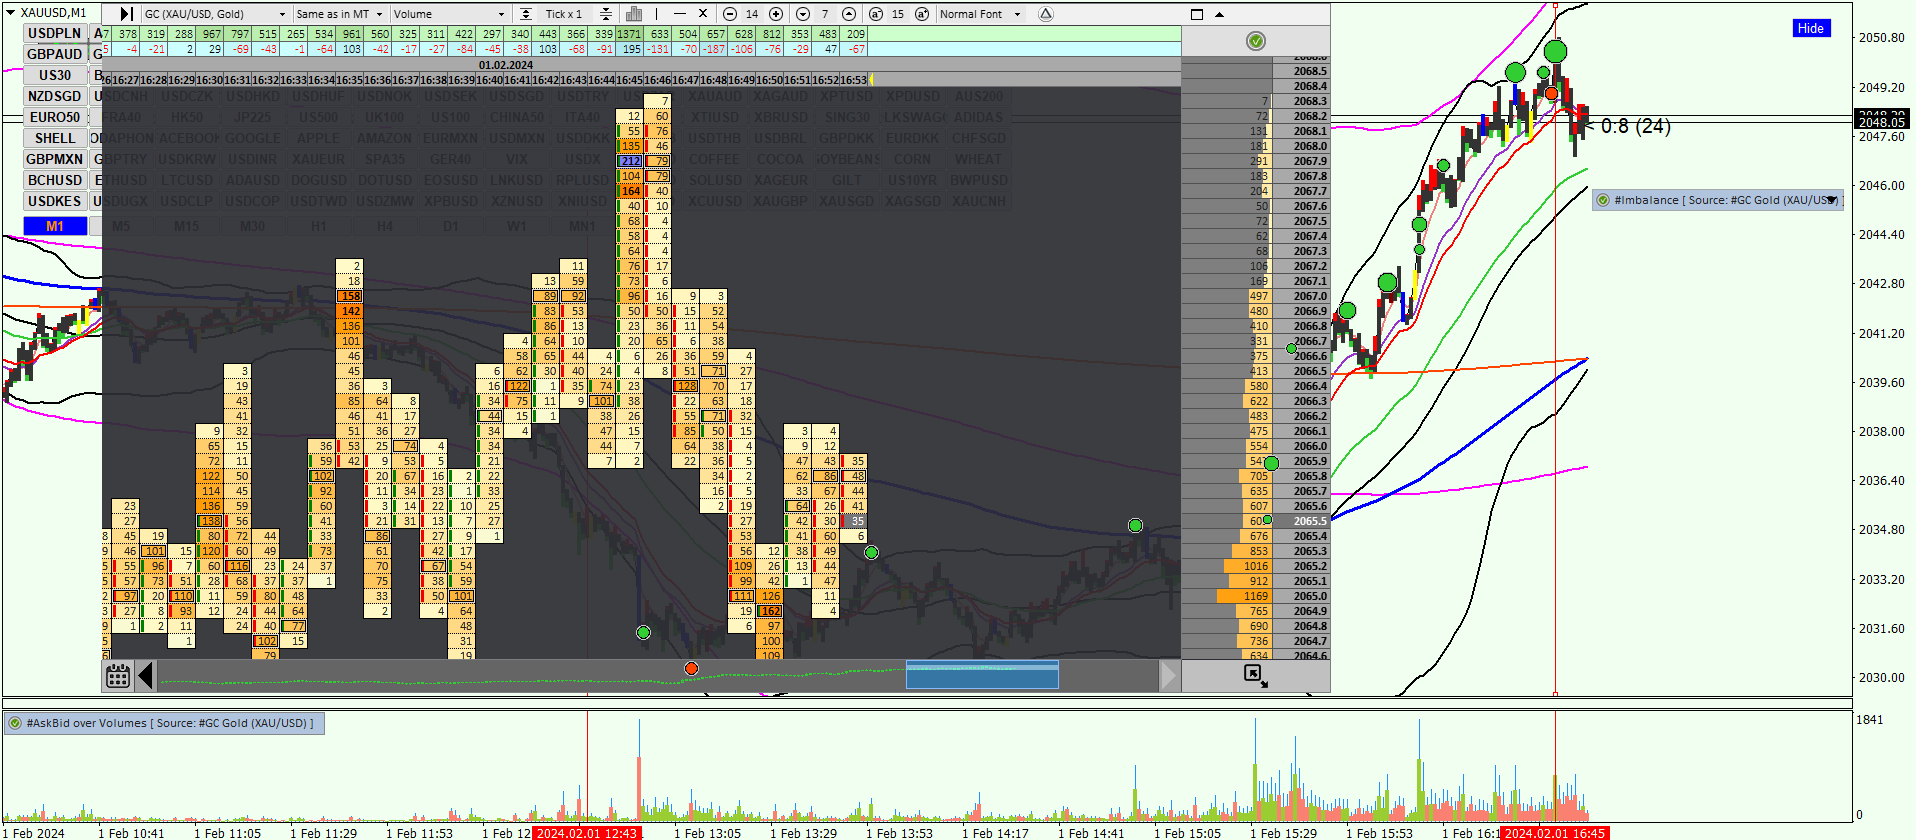Toggle the volume histogram bars icon
The height and width of the screenshot is (840, 1916).
[x=634, y=14]
